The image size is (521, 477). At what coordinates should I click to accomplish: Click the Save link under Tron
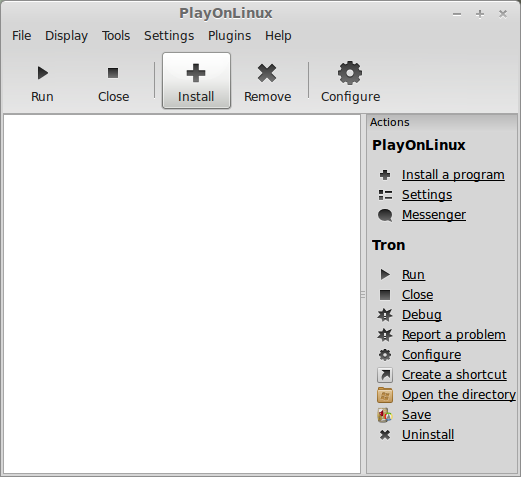(x=417, y=415)
